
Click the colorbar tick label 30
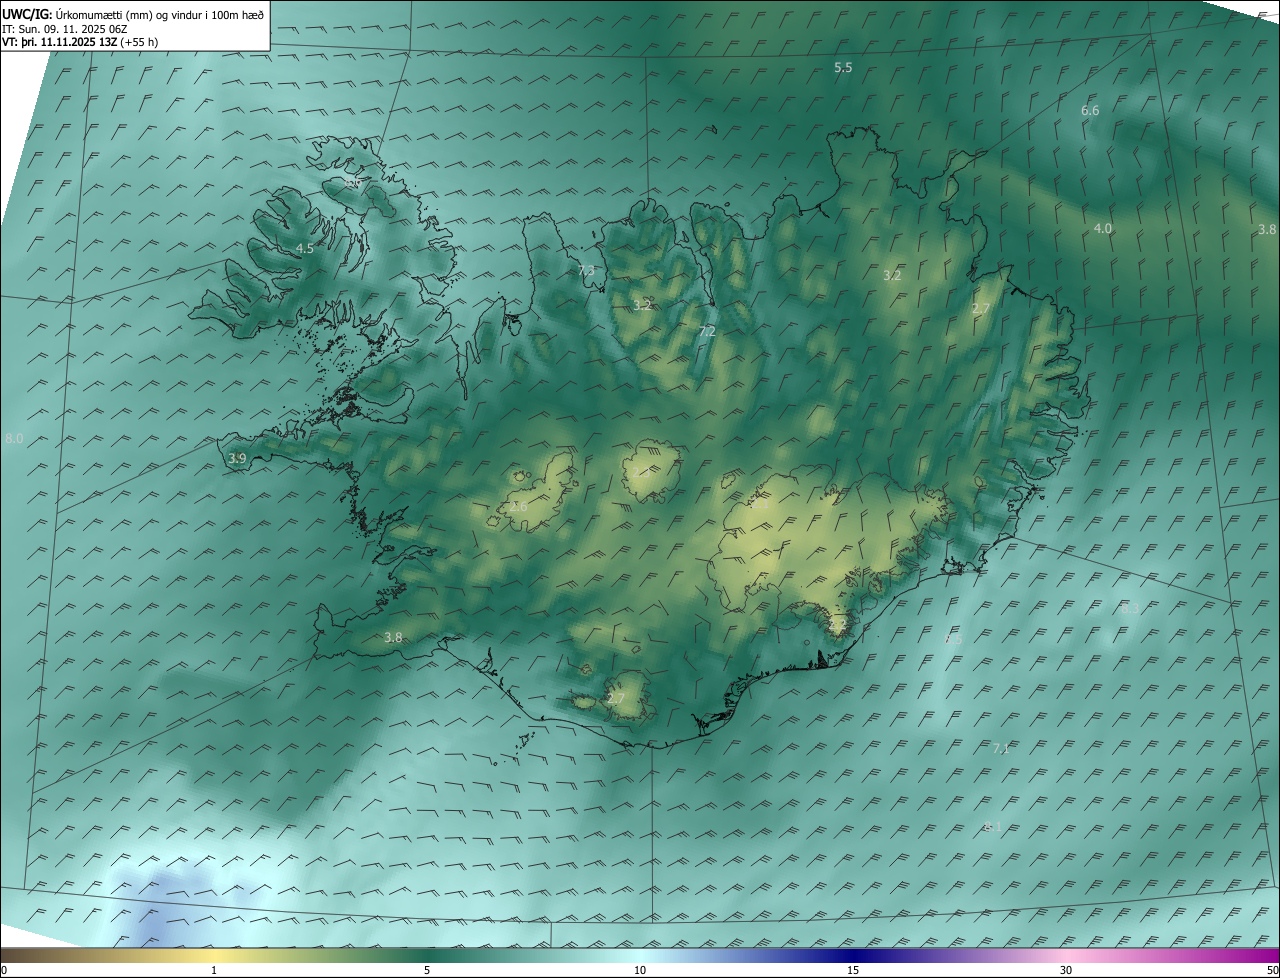click(1066, 971)
